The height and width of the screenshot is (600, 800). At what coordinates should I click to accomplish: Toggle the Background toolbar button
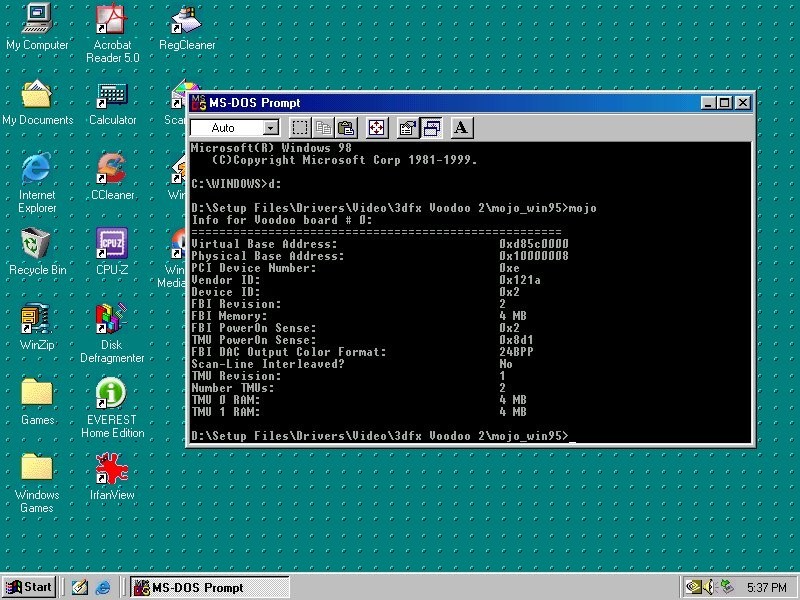[431, 128]
